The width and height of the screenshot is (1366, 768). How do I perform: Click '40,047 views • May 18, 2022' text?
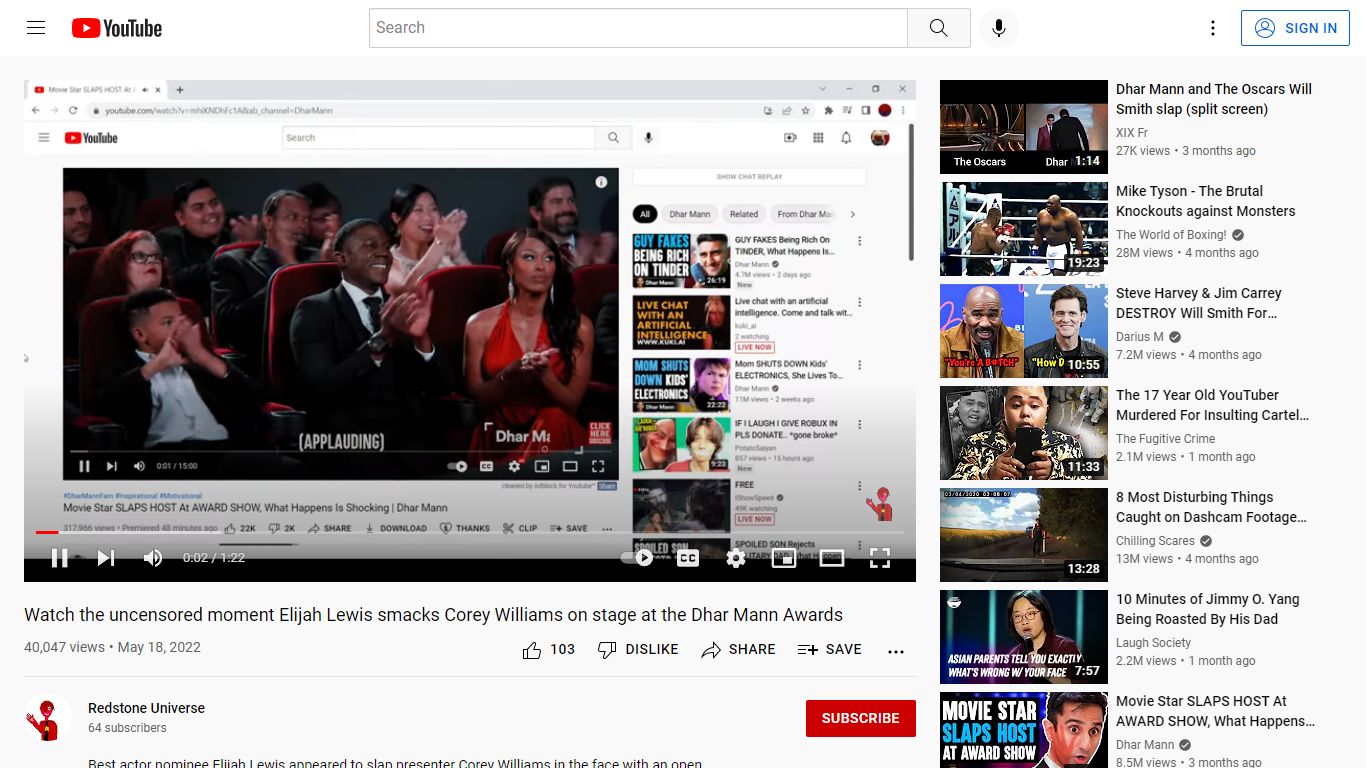(x=113, y=647)
